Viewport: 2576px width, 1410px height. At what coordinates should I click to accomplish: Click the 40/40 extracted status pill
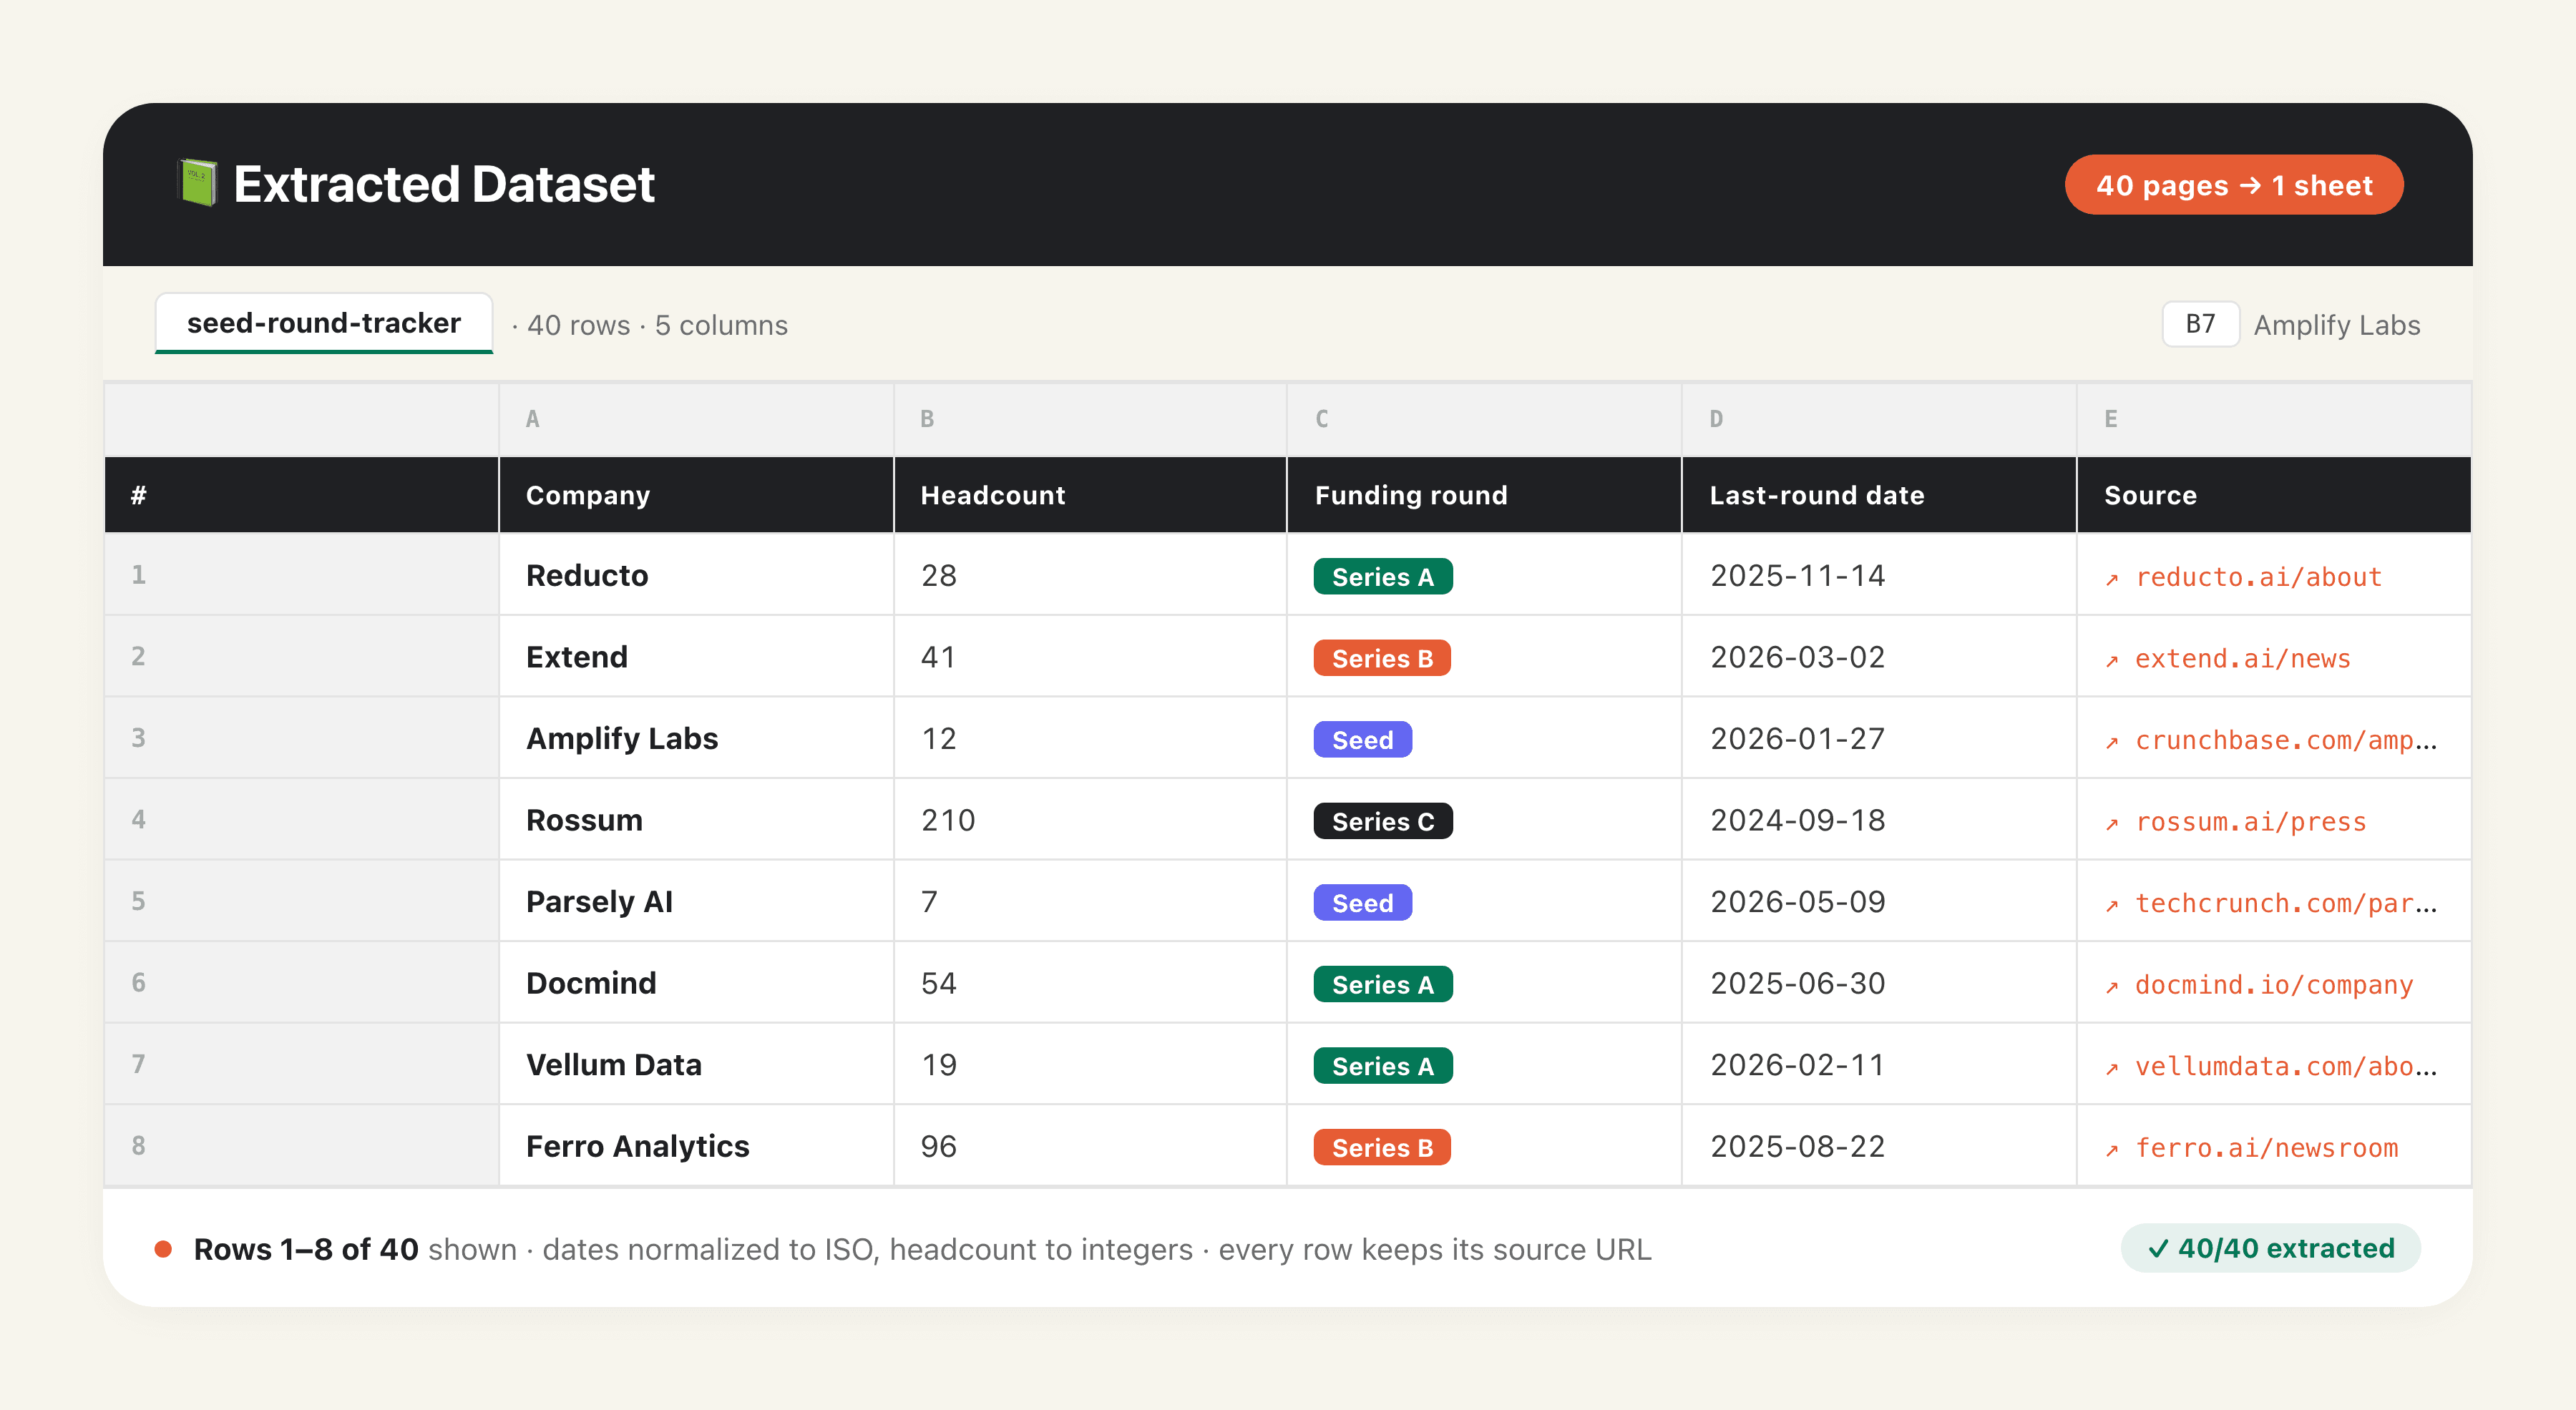click(x=2270, y=1248)
